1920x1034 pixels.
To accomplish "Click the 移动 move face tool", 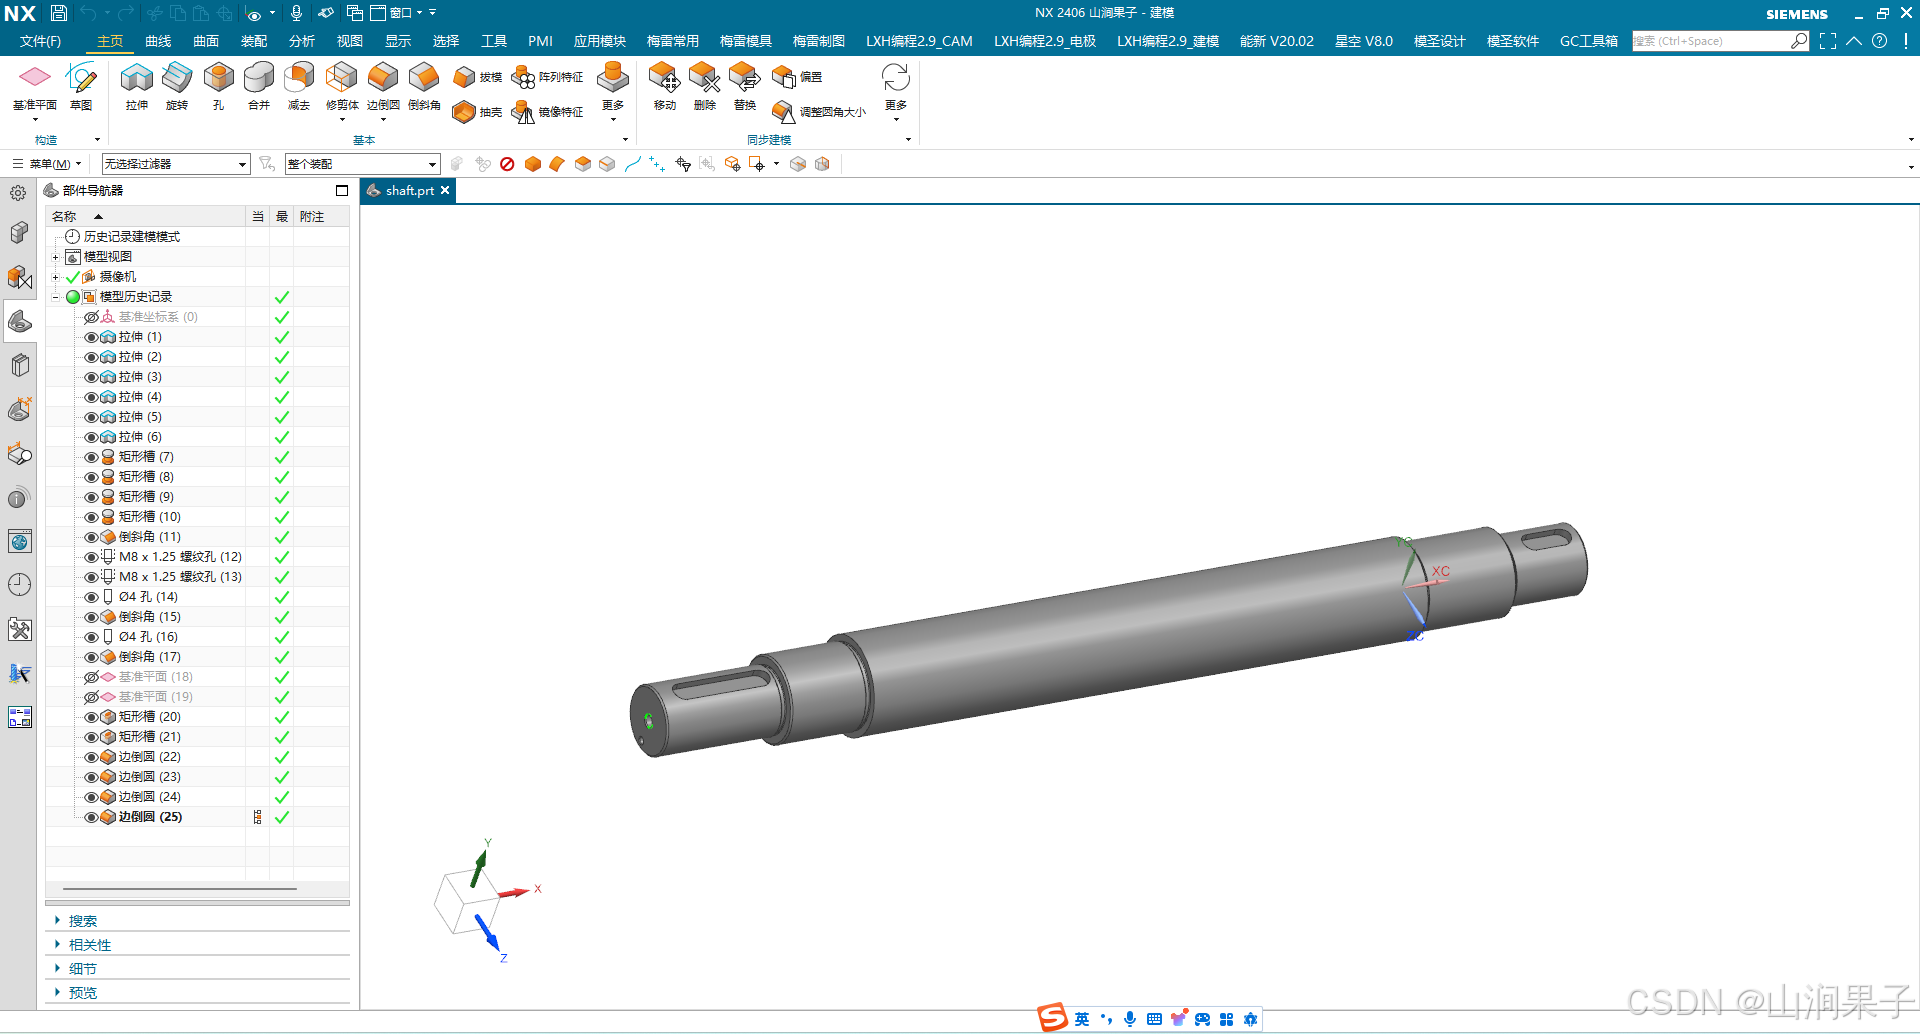I will [x=665, y=86].
